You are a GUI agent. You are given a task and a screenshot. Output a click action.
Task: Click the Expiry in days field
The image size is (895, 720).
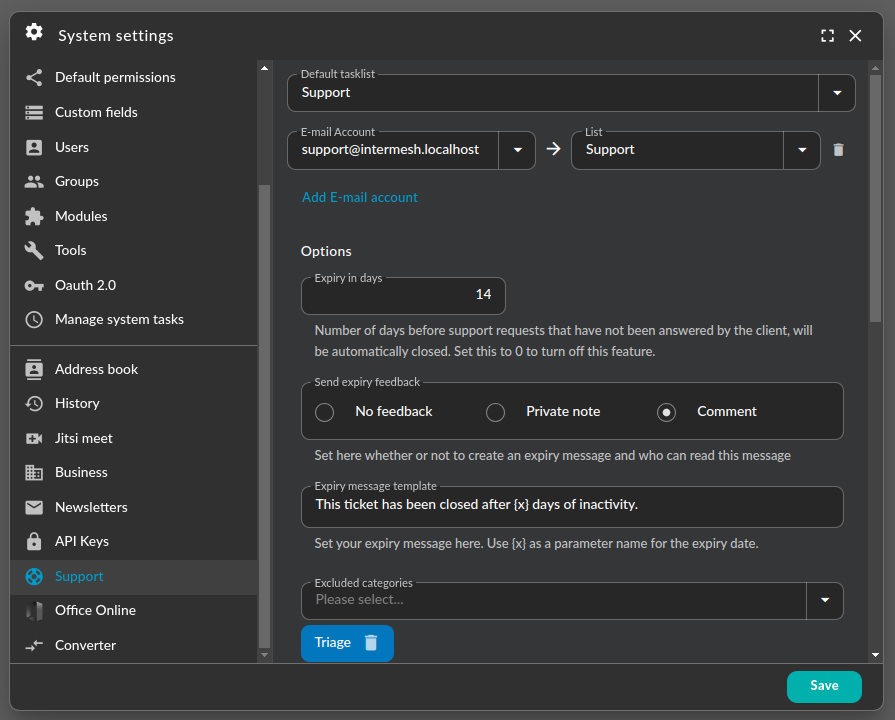[403, 295]
